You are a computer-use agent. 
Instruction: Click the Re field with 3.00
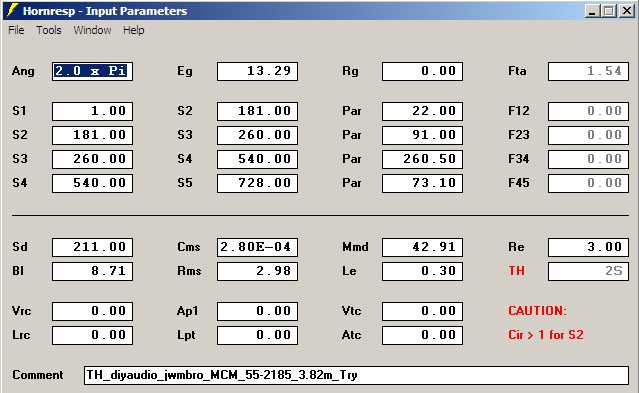point(588,247)
